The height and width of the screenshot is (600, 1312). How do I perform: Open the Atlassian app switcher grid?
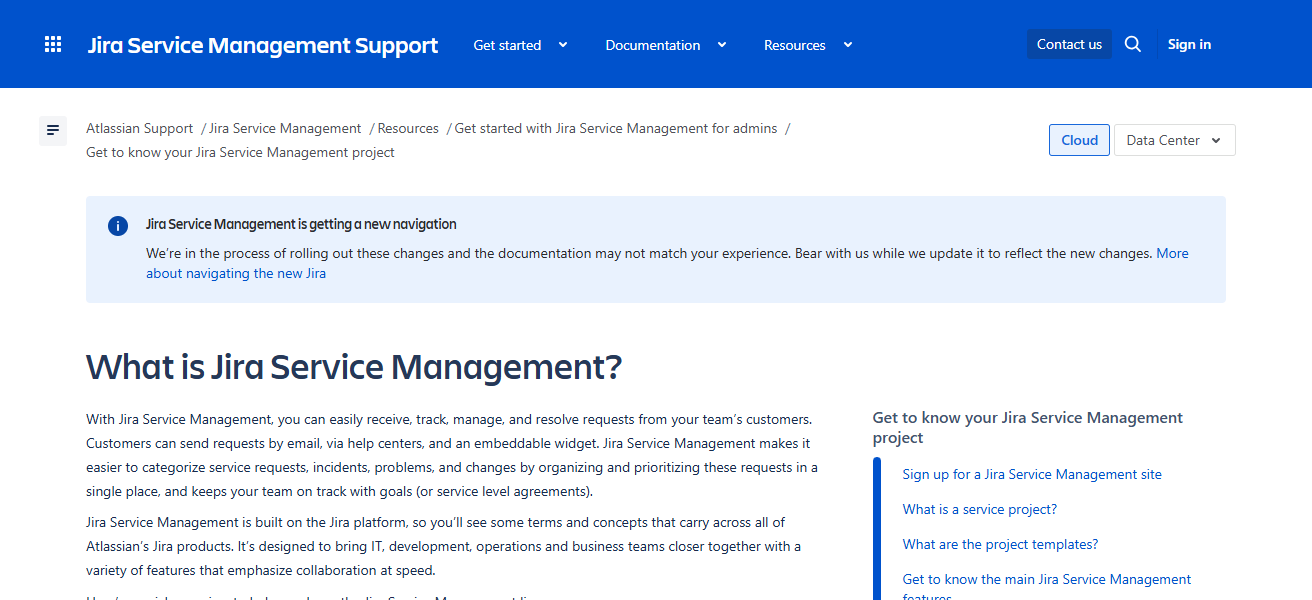[x=52, y=43]
